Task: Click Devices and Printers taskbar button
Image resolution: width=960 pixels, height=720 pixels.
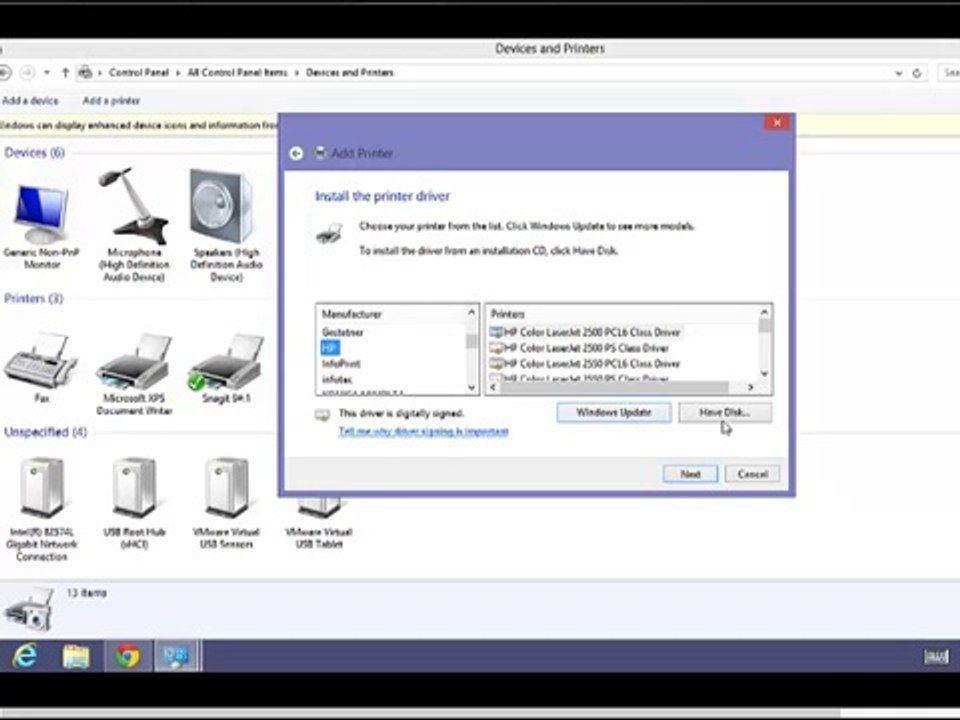Action: pos(176,656)
